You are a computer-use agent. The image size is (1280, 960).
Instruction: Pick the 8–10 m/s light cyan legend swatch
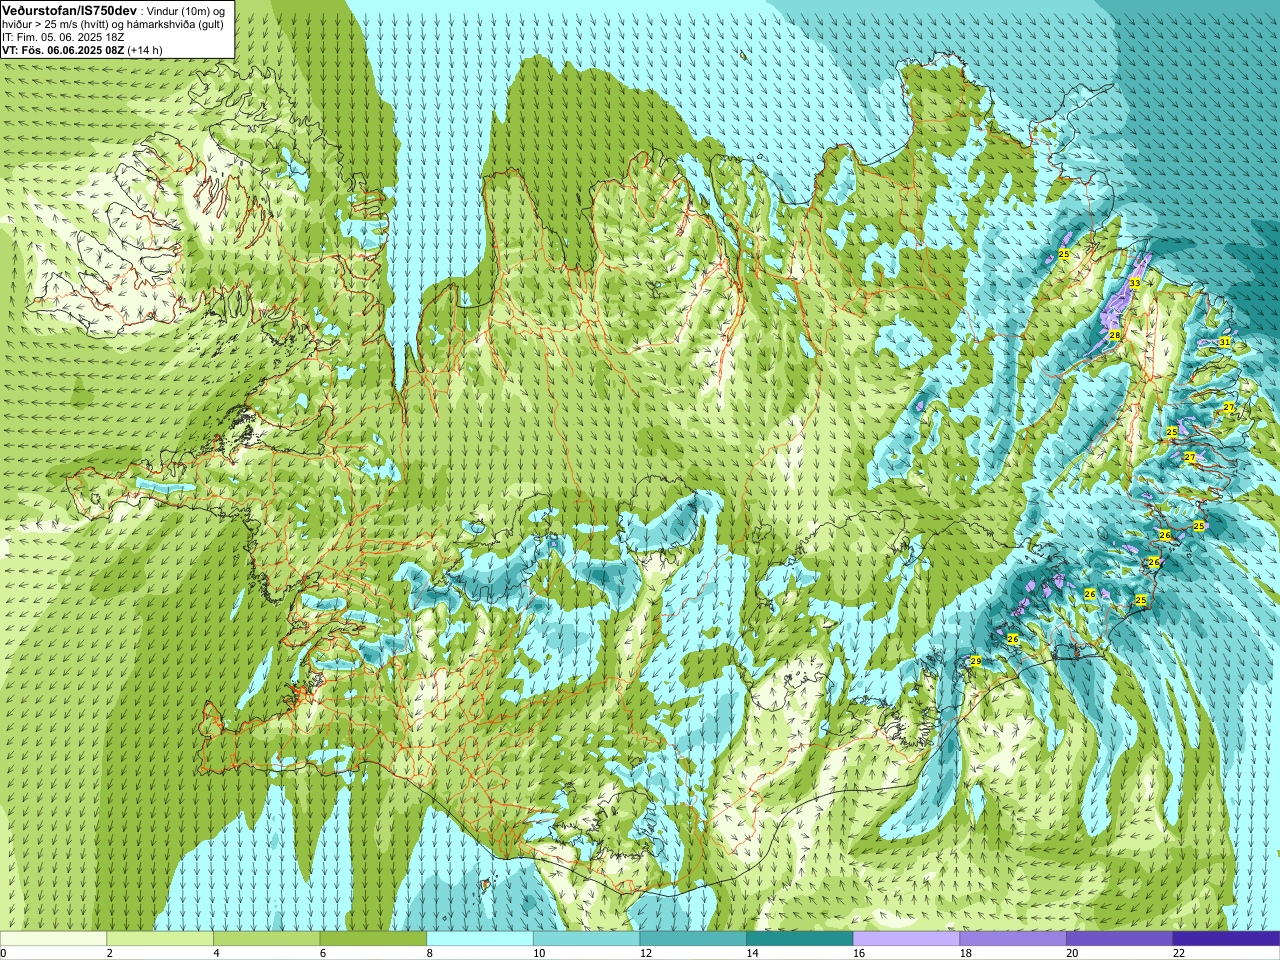tap(480, 939)
